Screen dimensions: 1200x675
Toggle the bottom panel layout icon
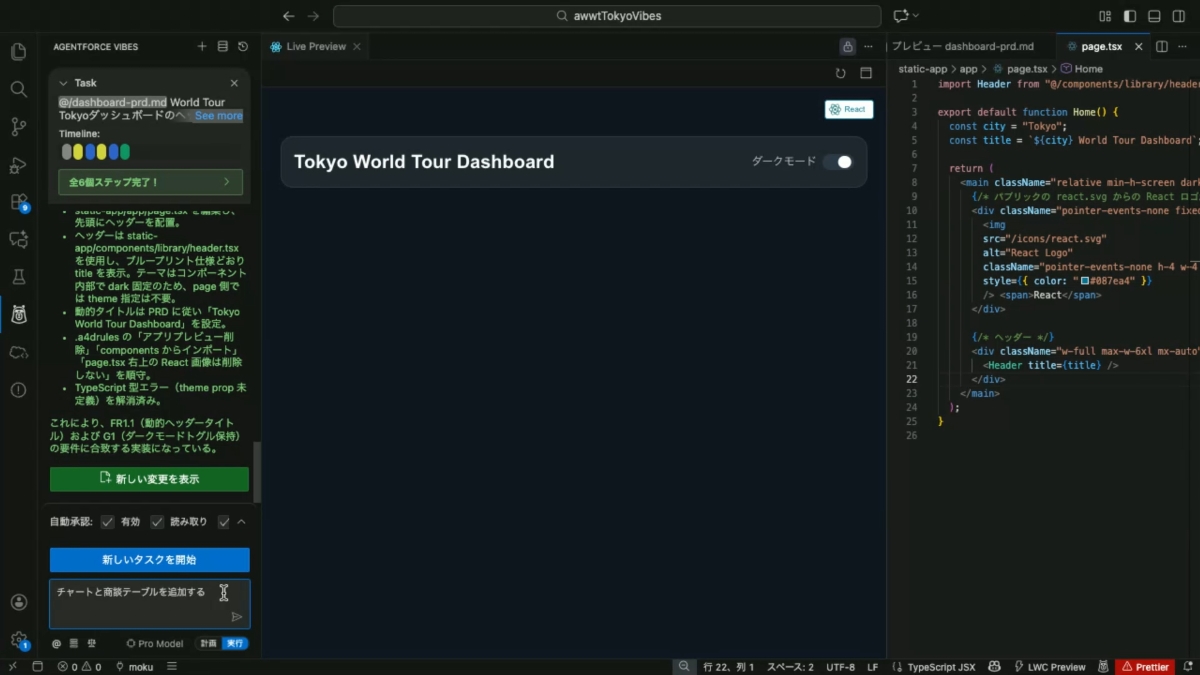point(1154,16)
